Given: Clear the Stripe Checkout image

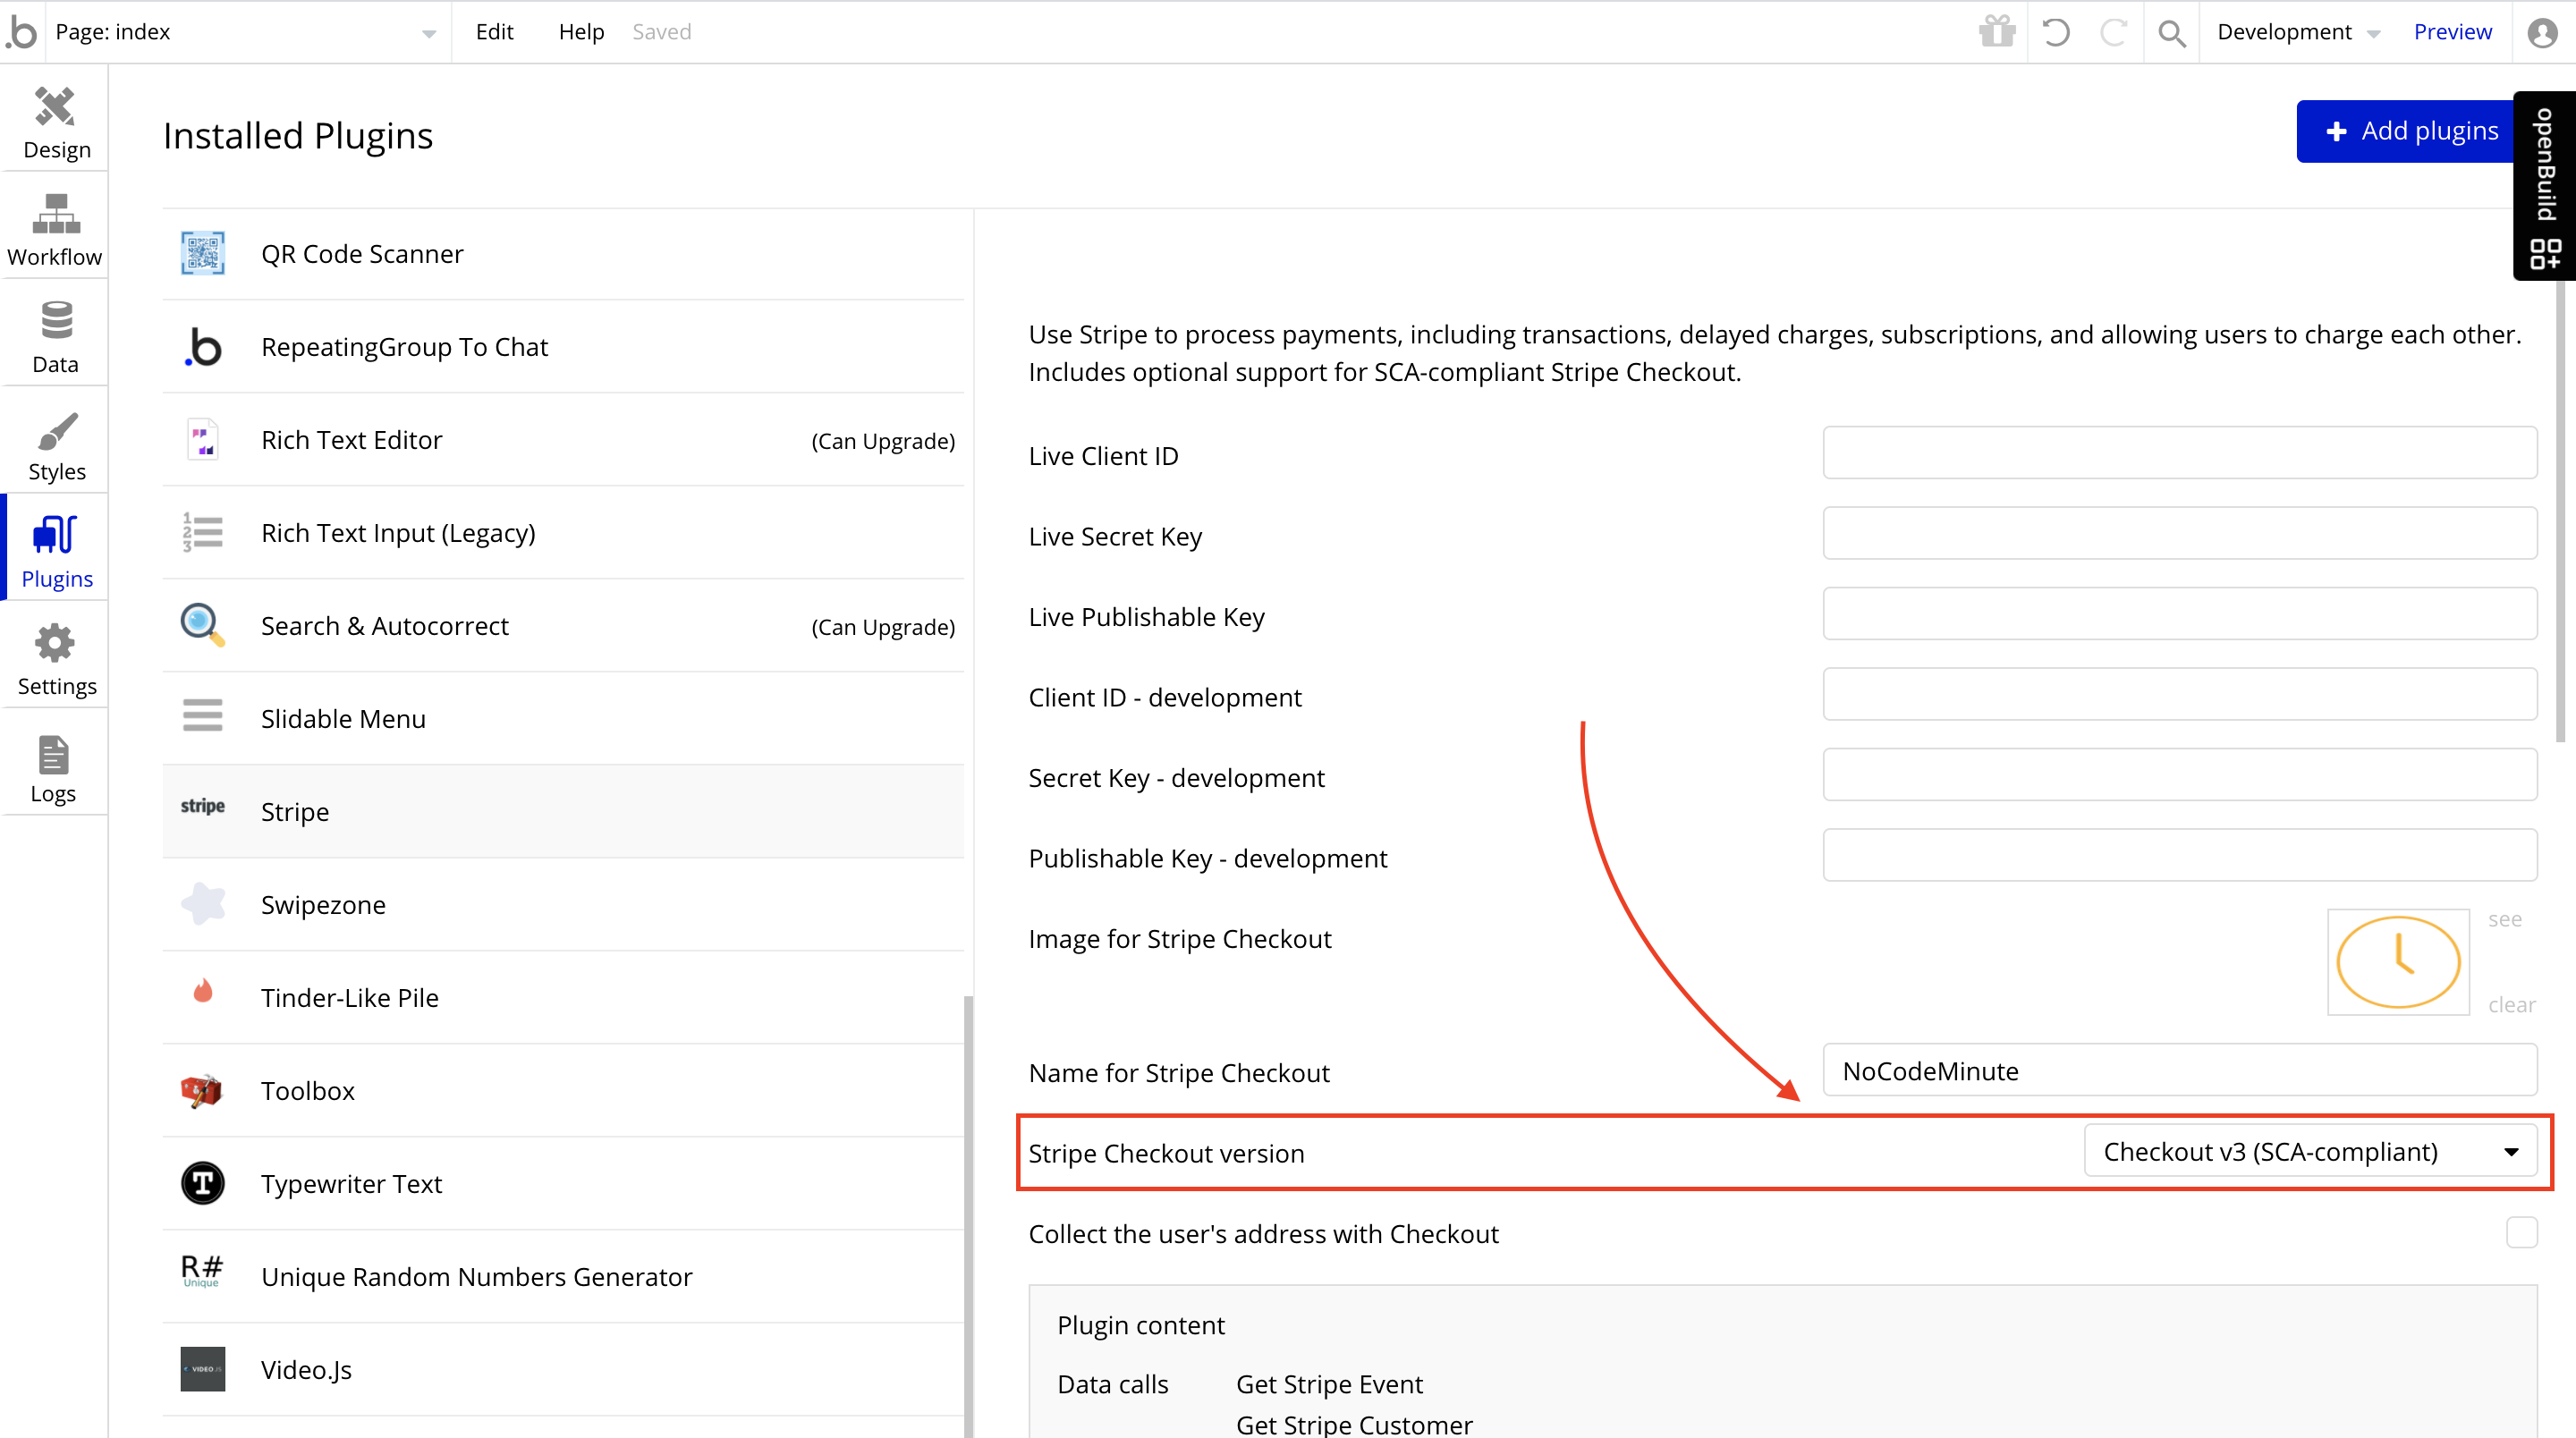Looking at the screenshot, I should click(x=2511, y=1004).
